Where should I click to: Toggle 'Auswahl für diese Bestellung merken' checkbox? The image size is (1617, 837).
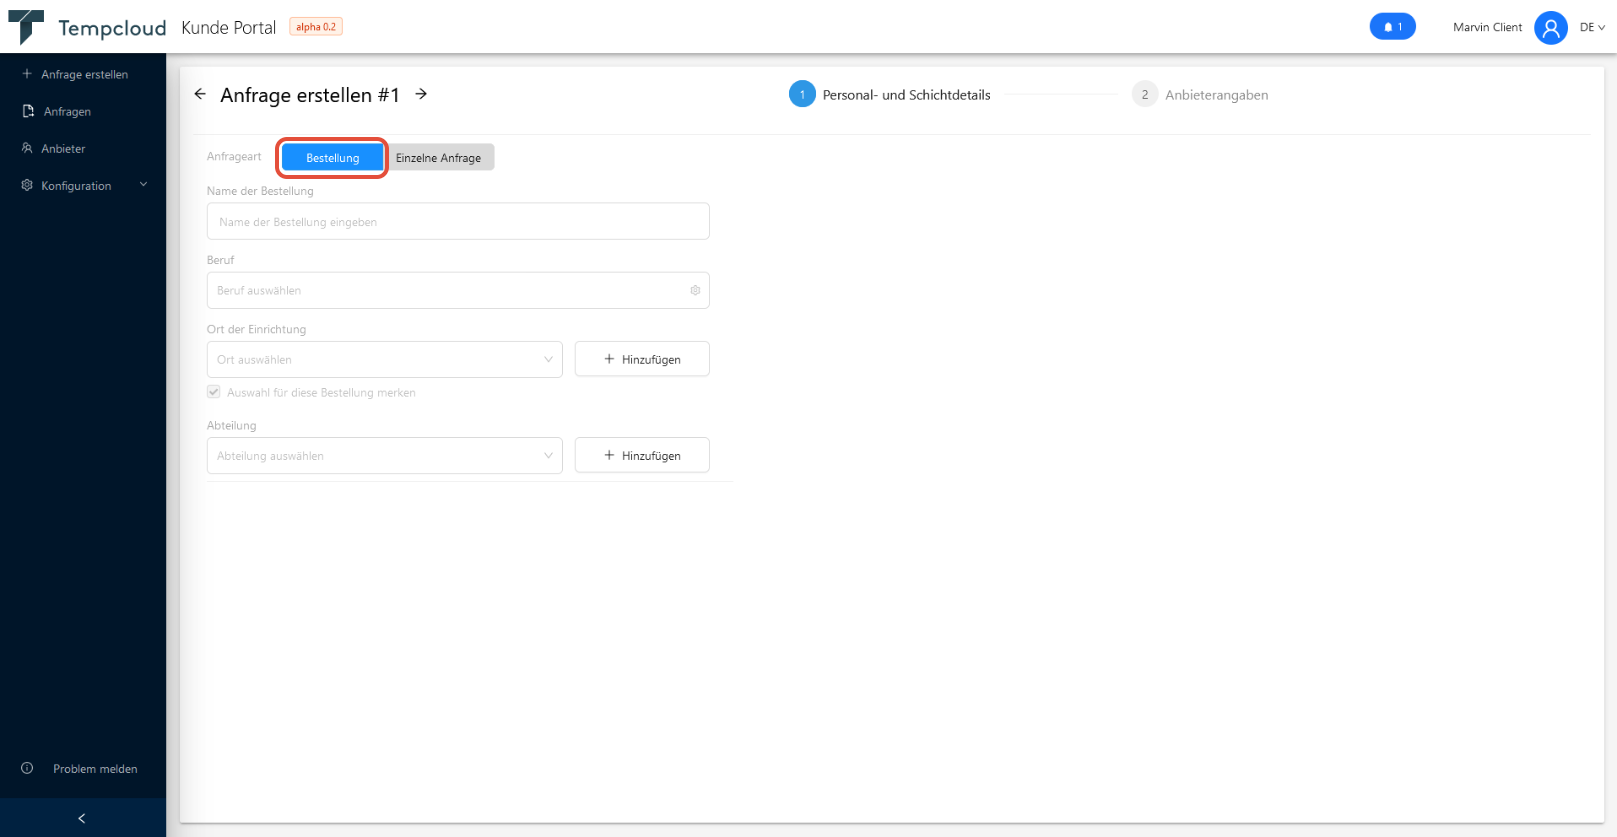[x=214, y=392]
